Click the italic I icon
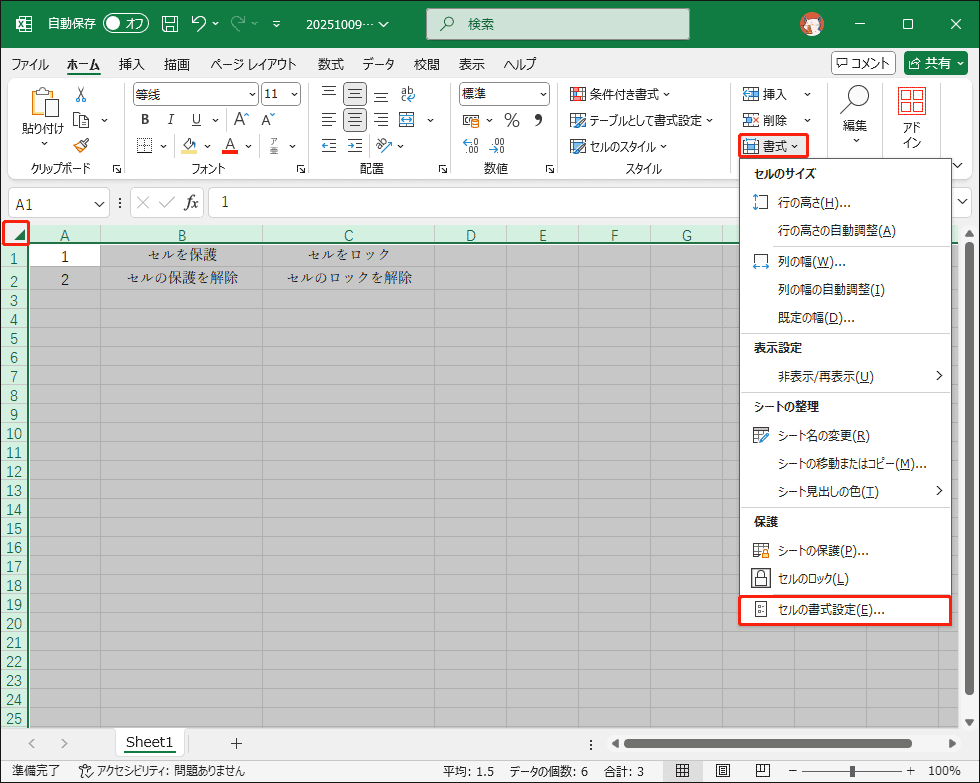The image size is (980, 783). [170, 120]
